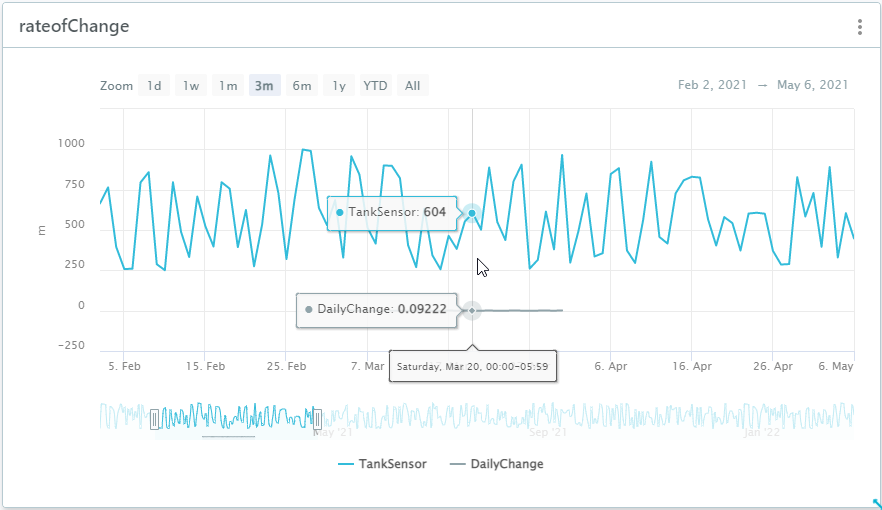Click the right navigator handle

click(x=317, y=419)
